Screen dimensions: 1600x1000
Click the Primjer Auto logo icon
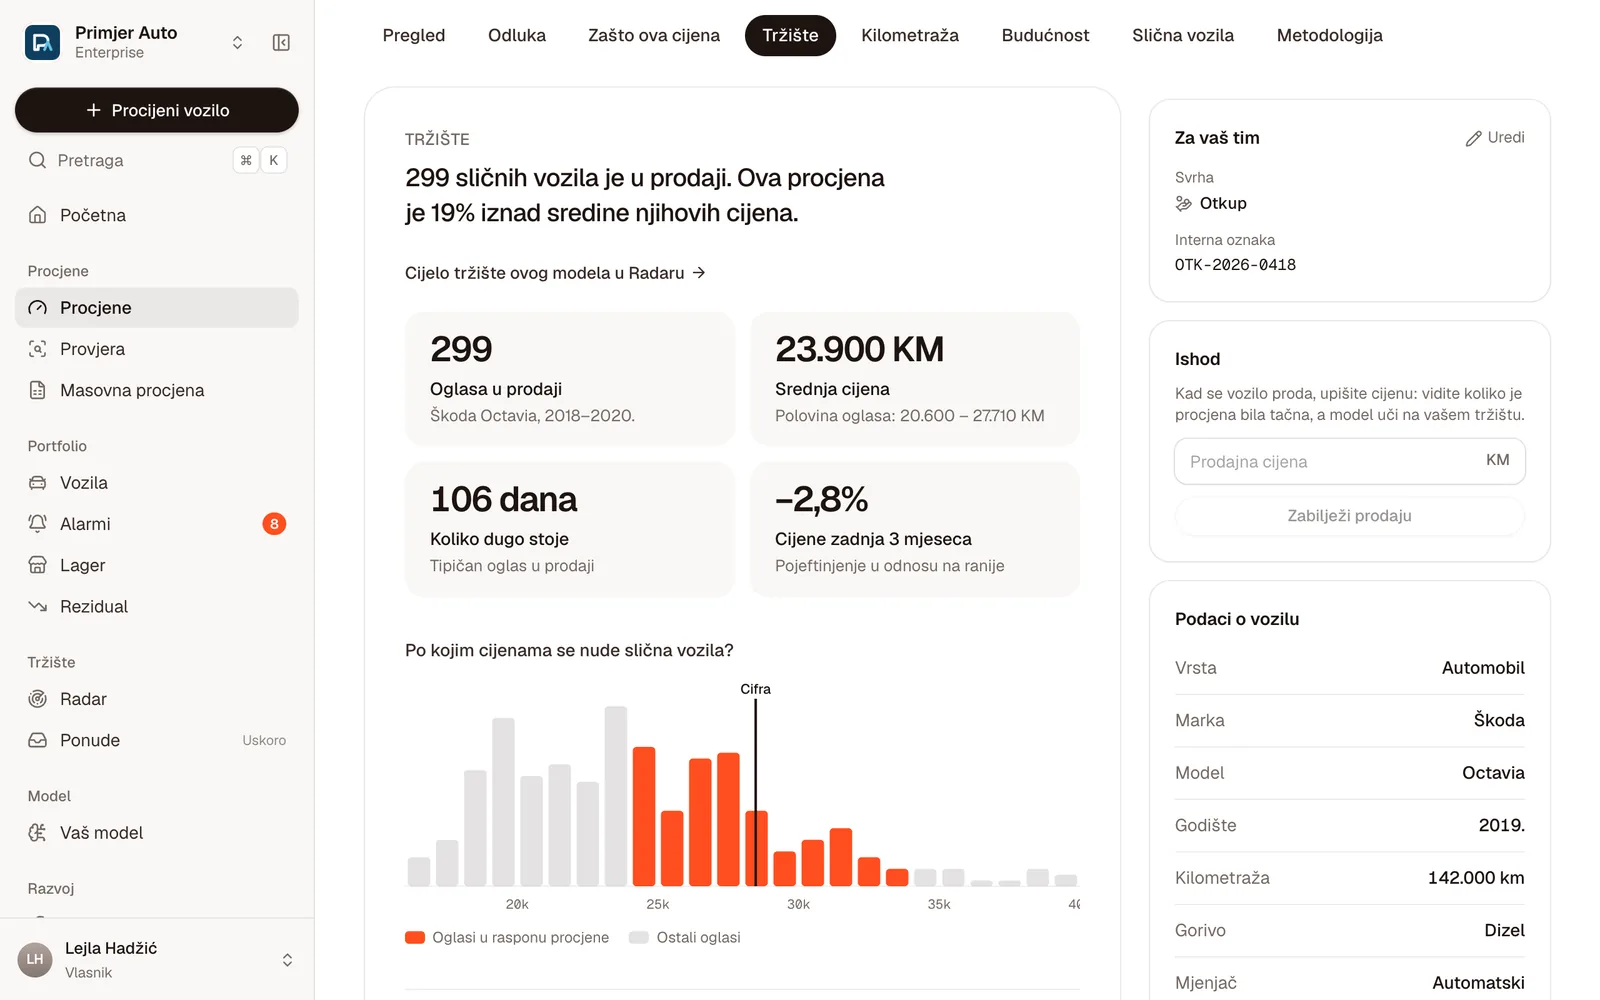42,42
